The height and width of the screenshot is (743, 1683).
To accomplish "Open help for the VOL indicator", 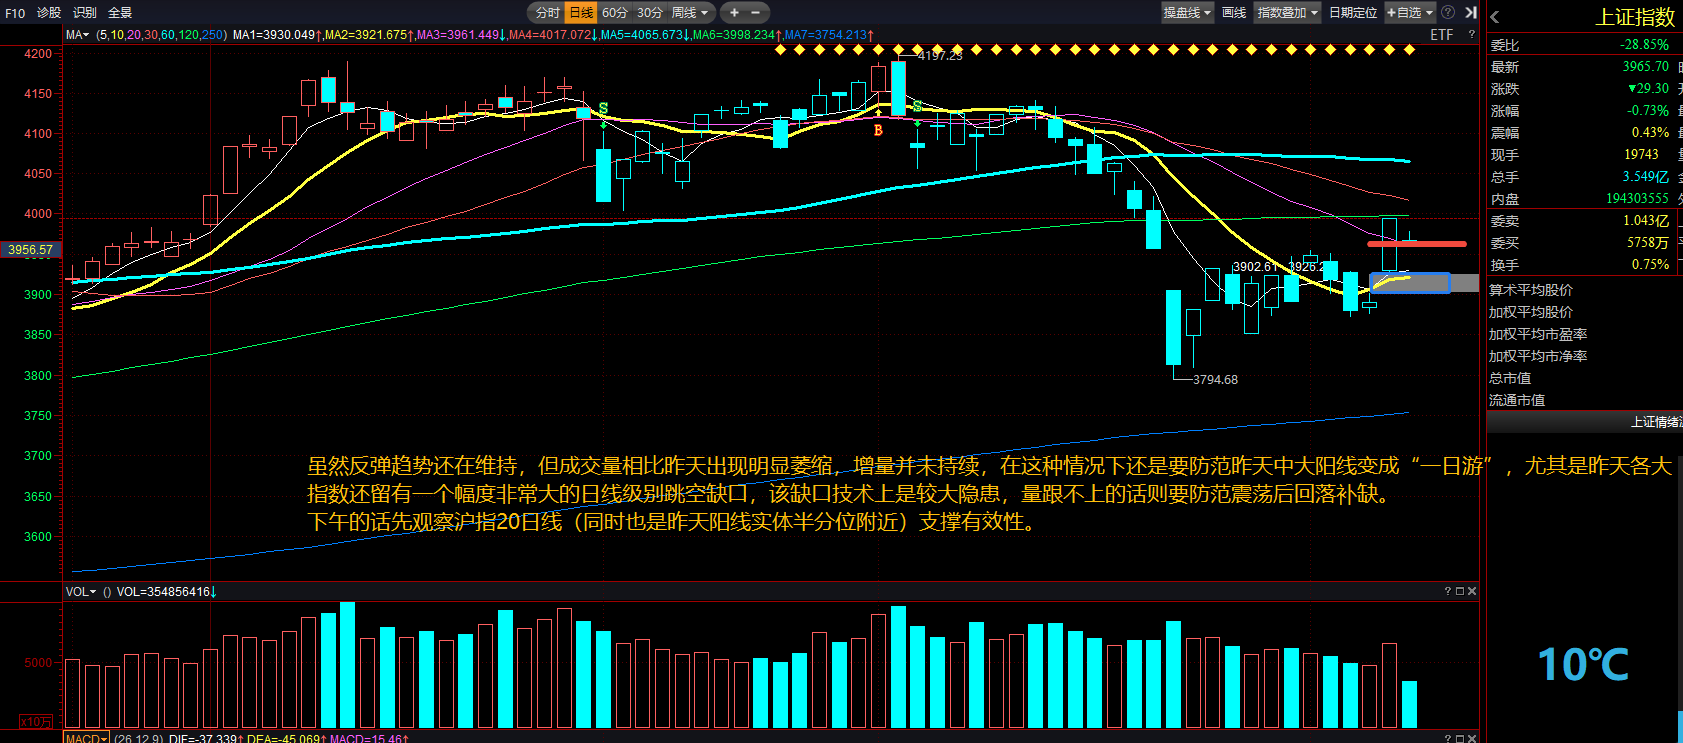I will click(x=1447, y=591).
